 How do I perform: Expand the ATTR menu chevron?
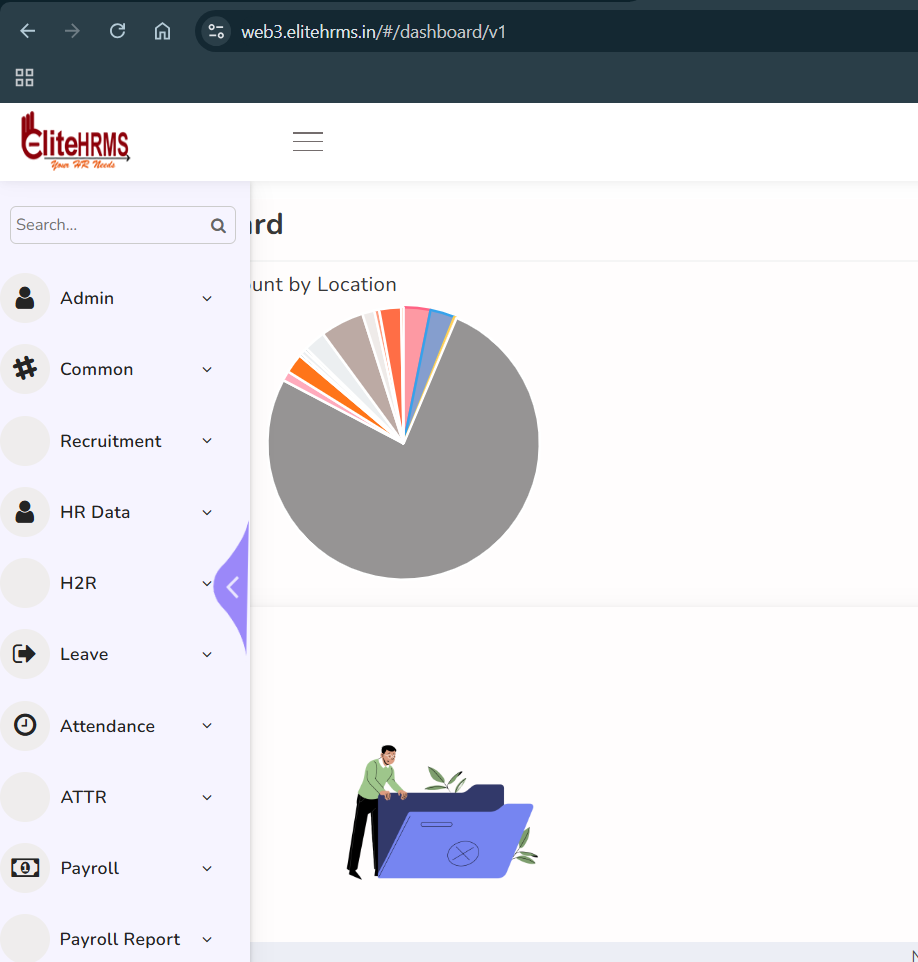click(207, 797)
